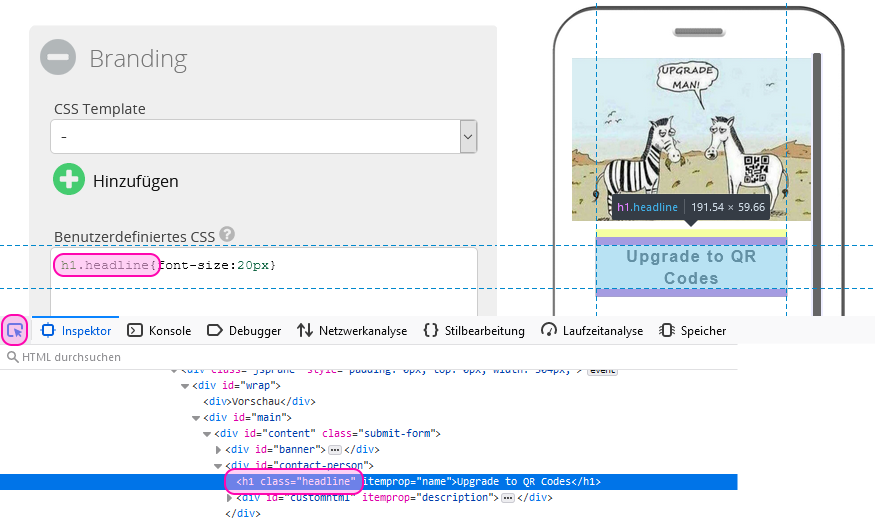This screenshot has height=524, width=875.
Task: Click the Branding section heading
Action: (x=138, y=59)
